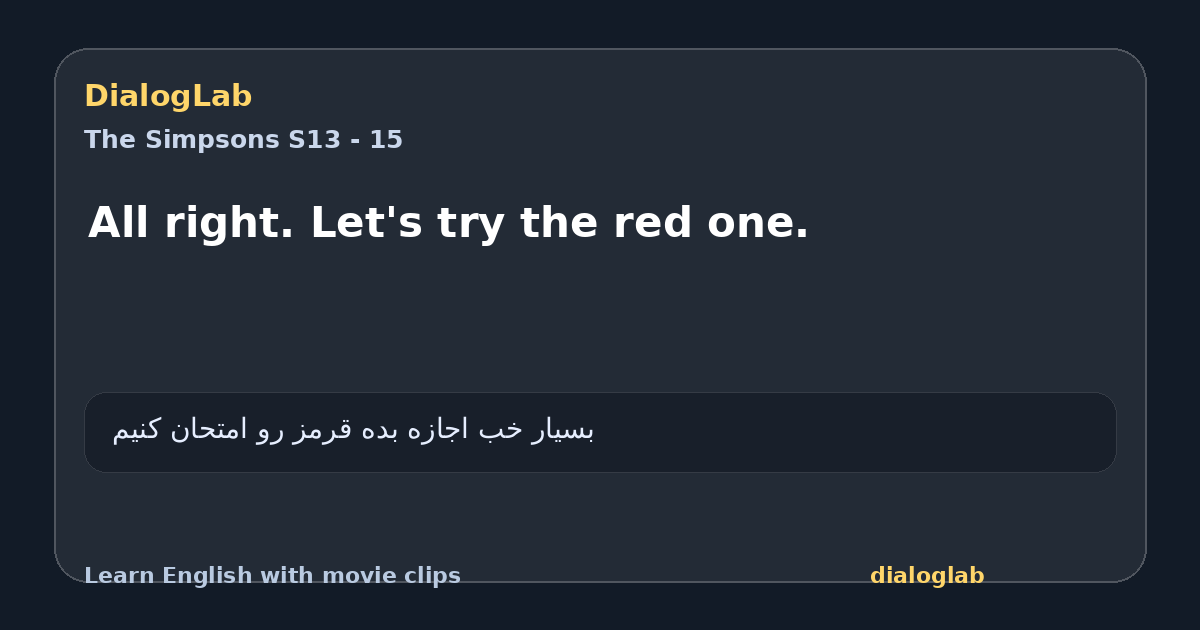
Task: Select the English sentence 'All right. Let's try the red one.'
Action: [448, 222]
